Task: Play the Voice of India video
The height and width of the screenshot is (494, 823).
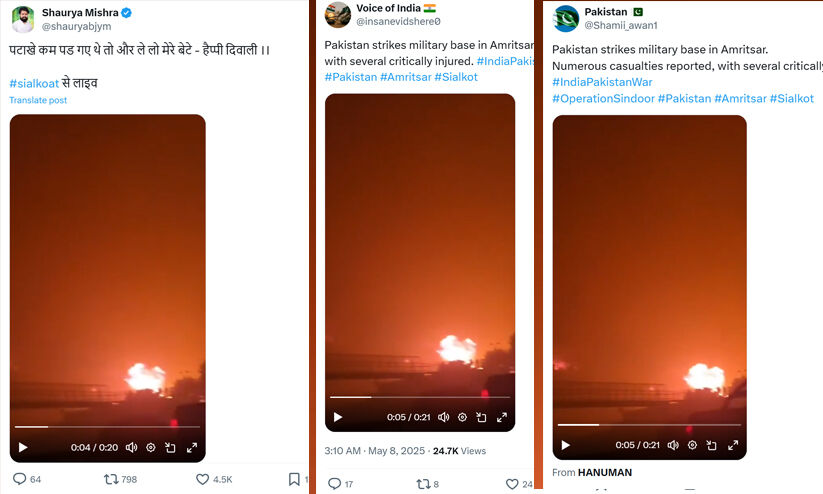Action: pos(338,417)
